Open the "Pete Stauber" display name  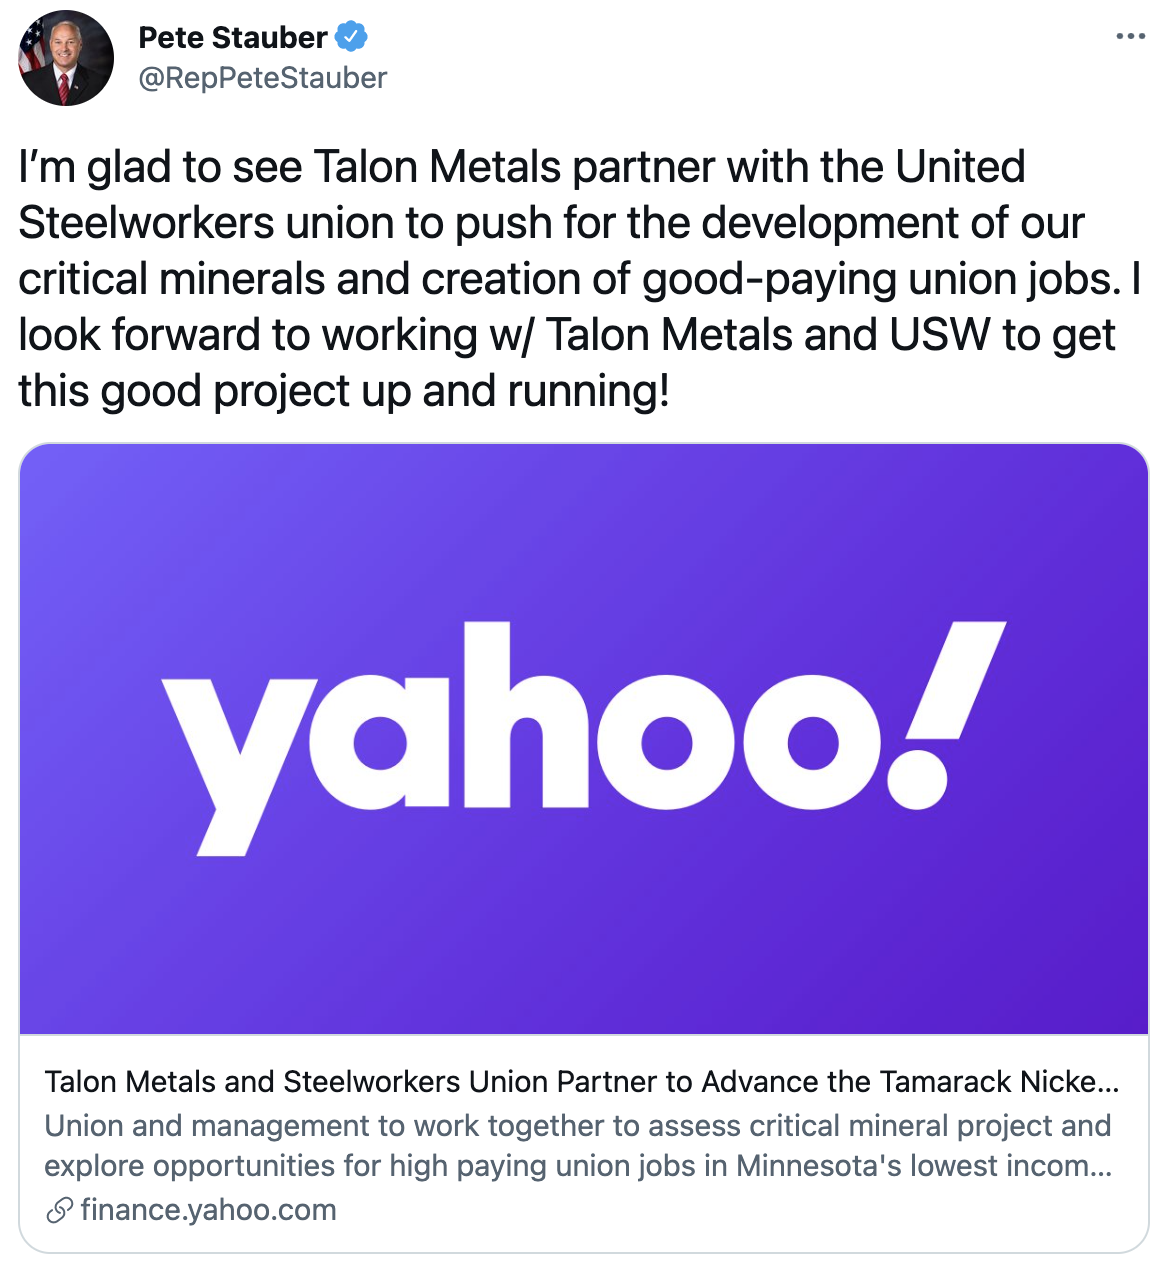[232, 38]
